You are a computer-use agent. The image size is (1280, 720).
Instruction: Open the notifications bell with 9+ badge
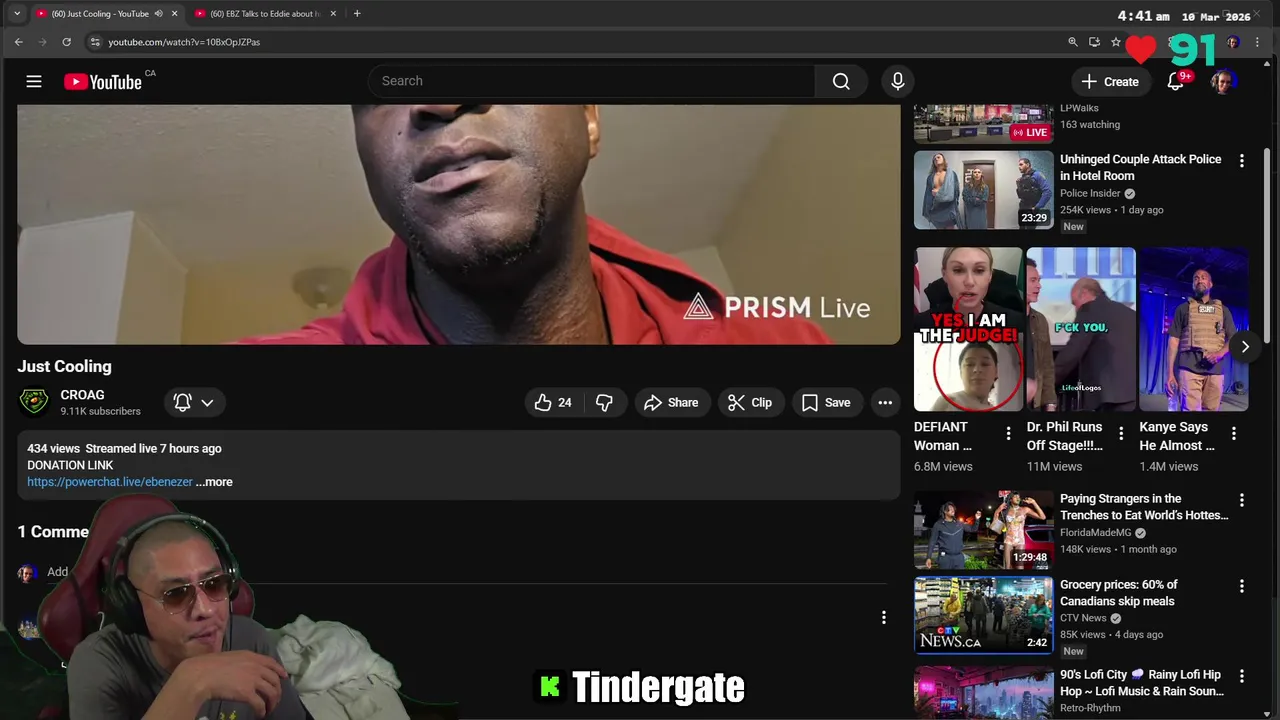(1176, 81)
